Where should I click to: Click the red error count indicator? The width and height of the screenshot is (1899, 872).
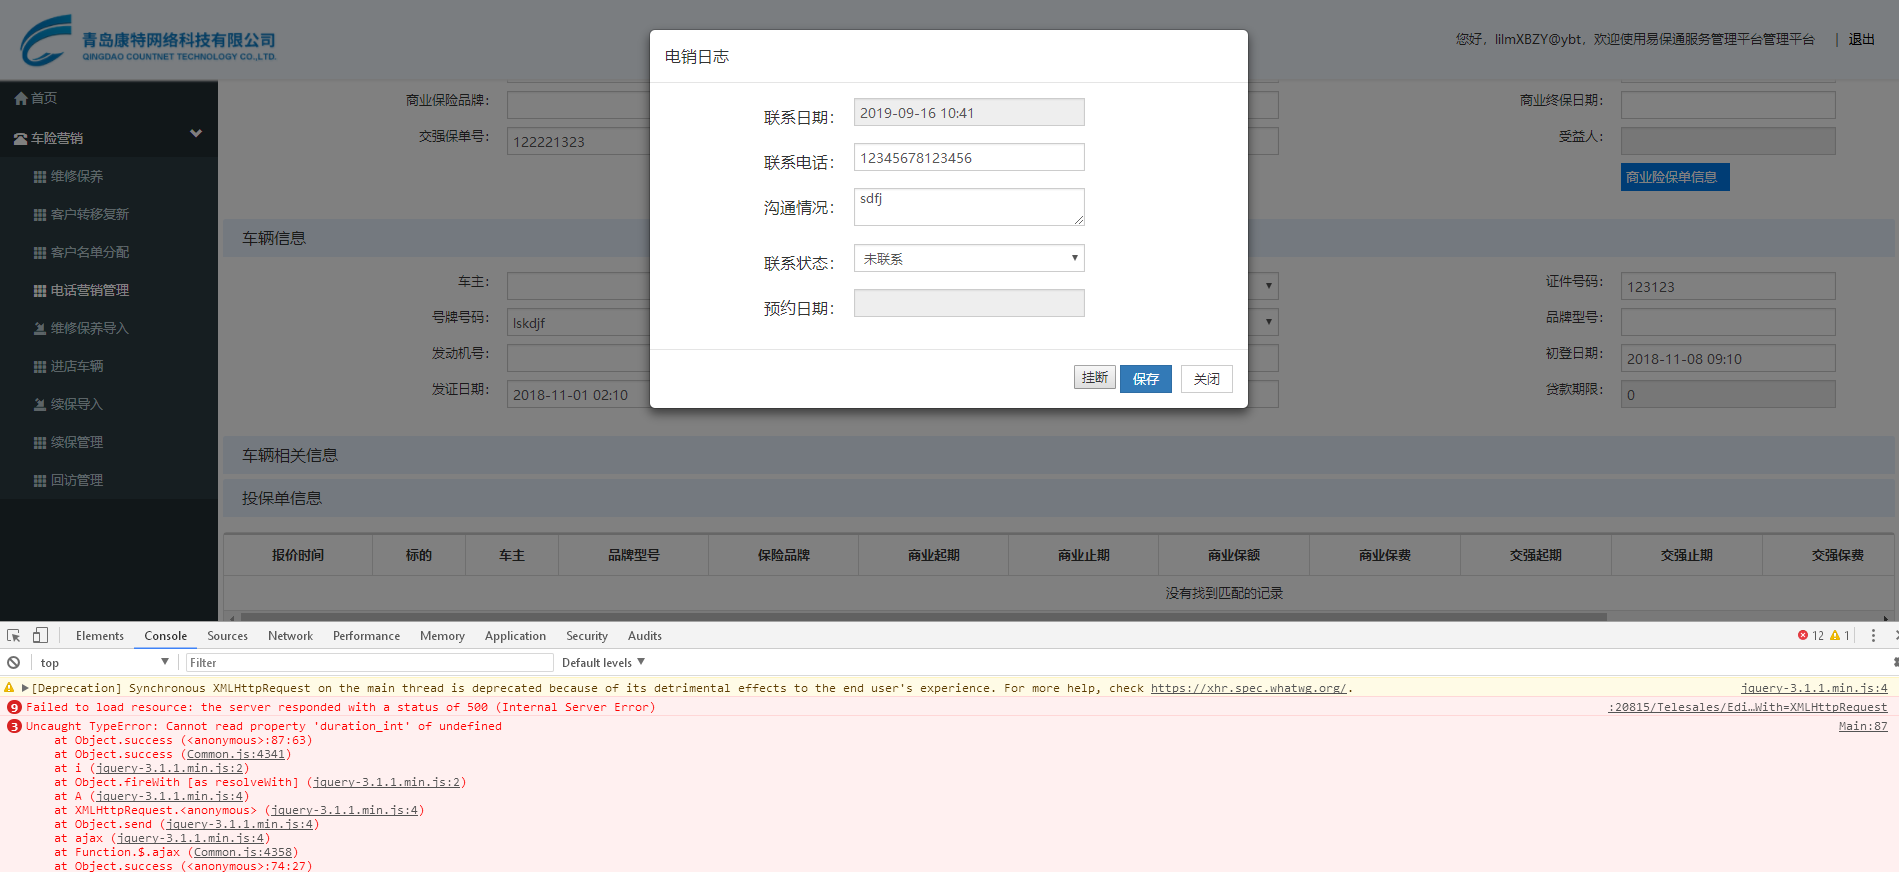click(1811, 636)
